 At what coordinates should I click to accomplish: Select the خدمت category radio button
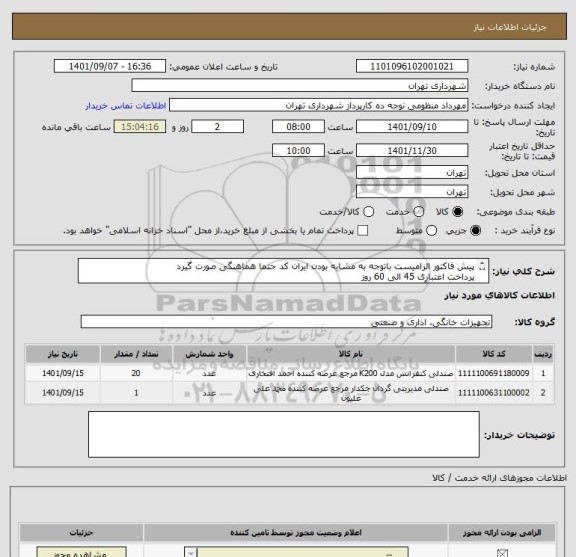click(419, 212)
